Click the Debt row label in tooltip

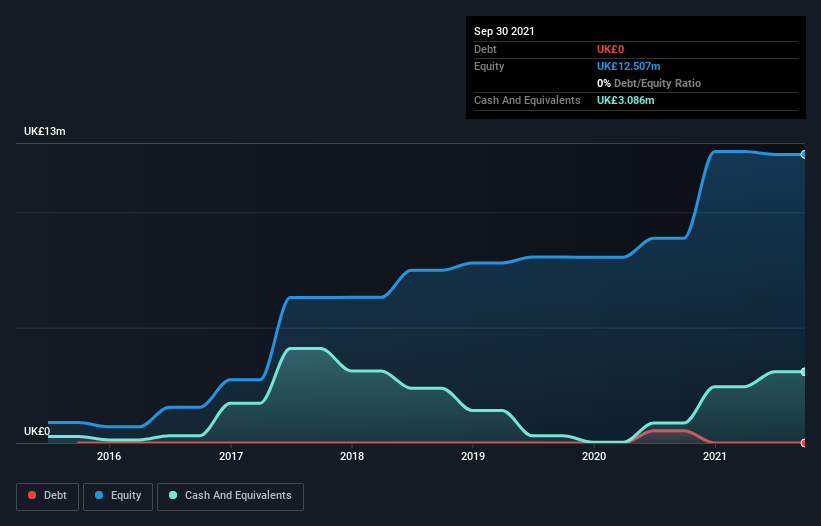point(485,49)
